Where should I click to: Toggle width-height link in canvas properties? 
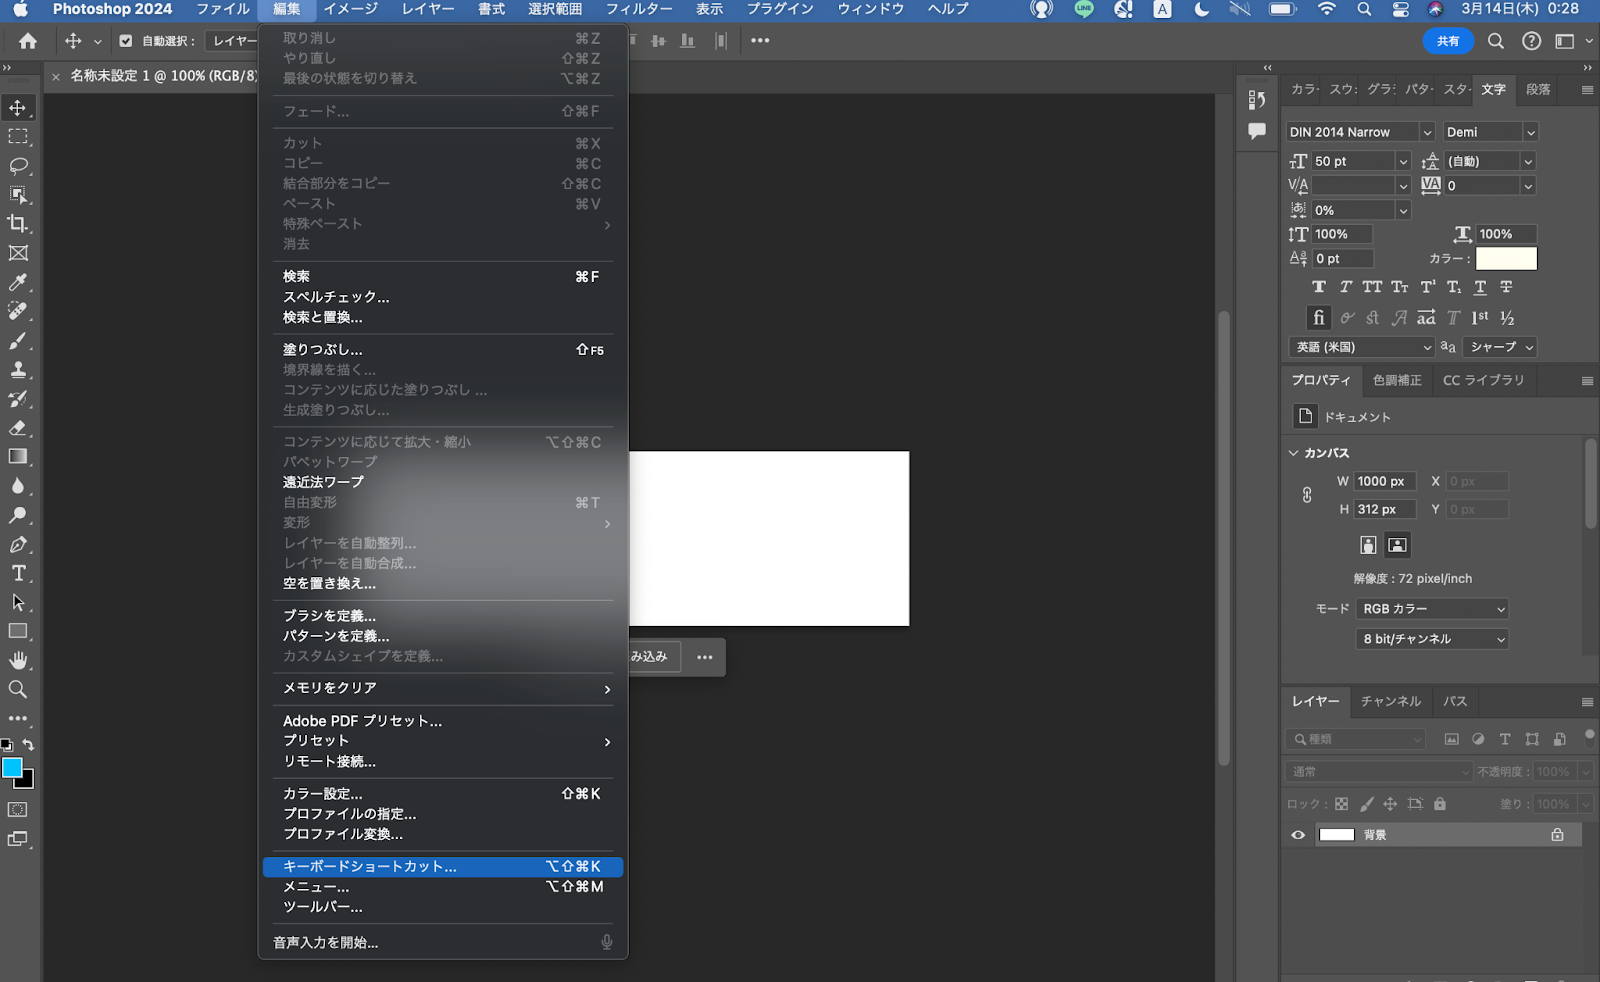(x=1307, y=495)
